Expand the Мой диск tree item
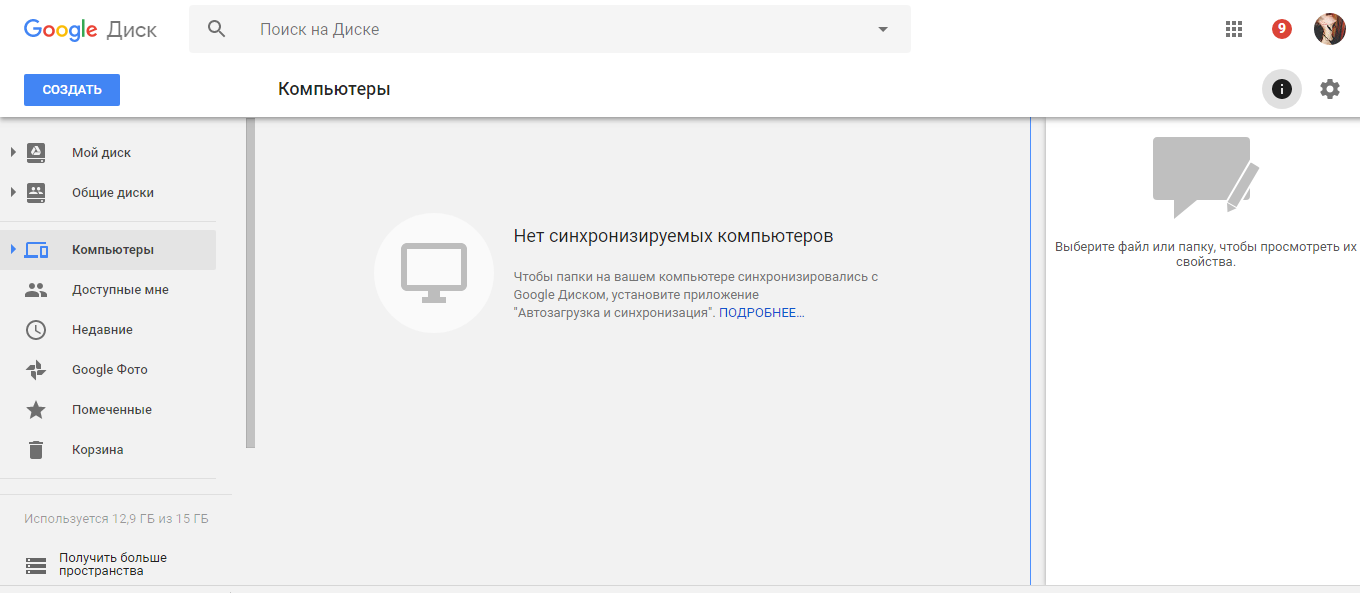Viewport: 1360px width, 593px height. point(13,152)
